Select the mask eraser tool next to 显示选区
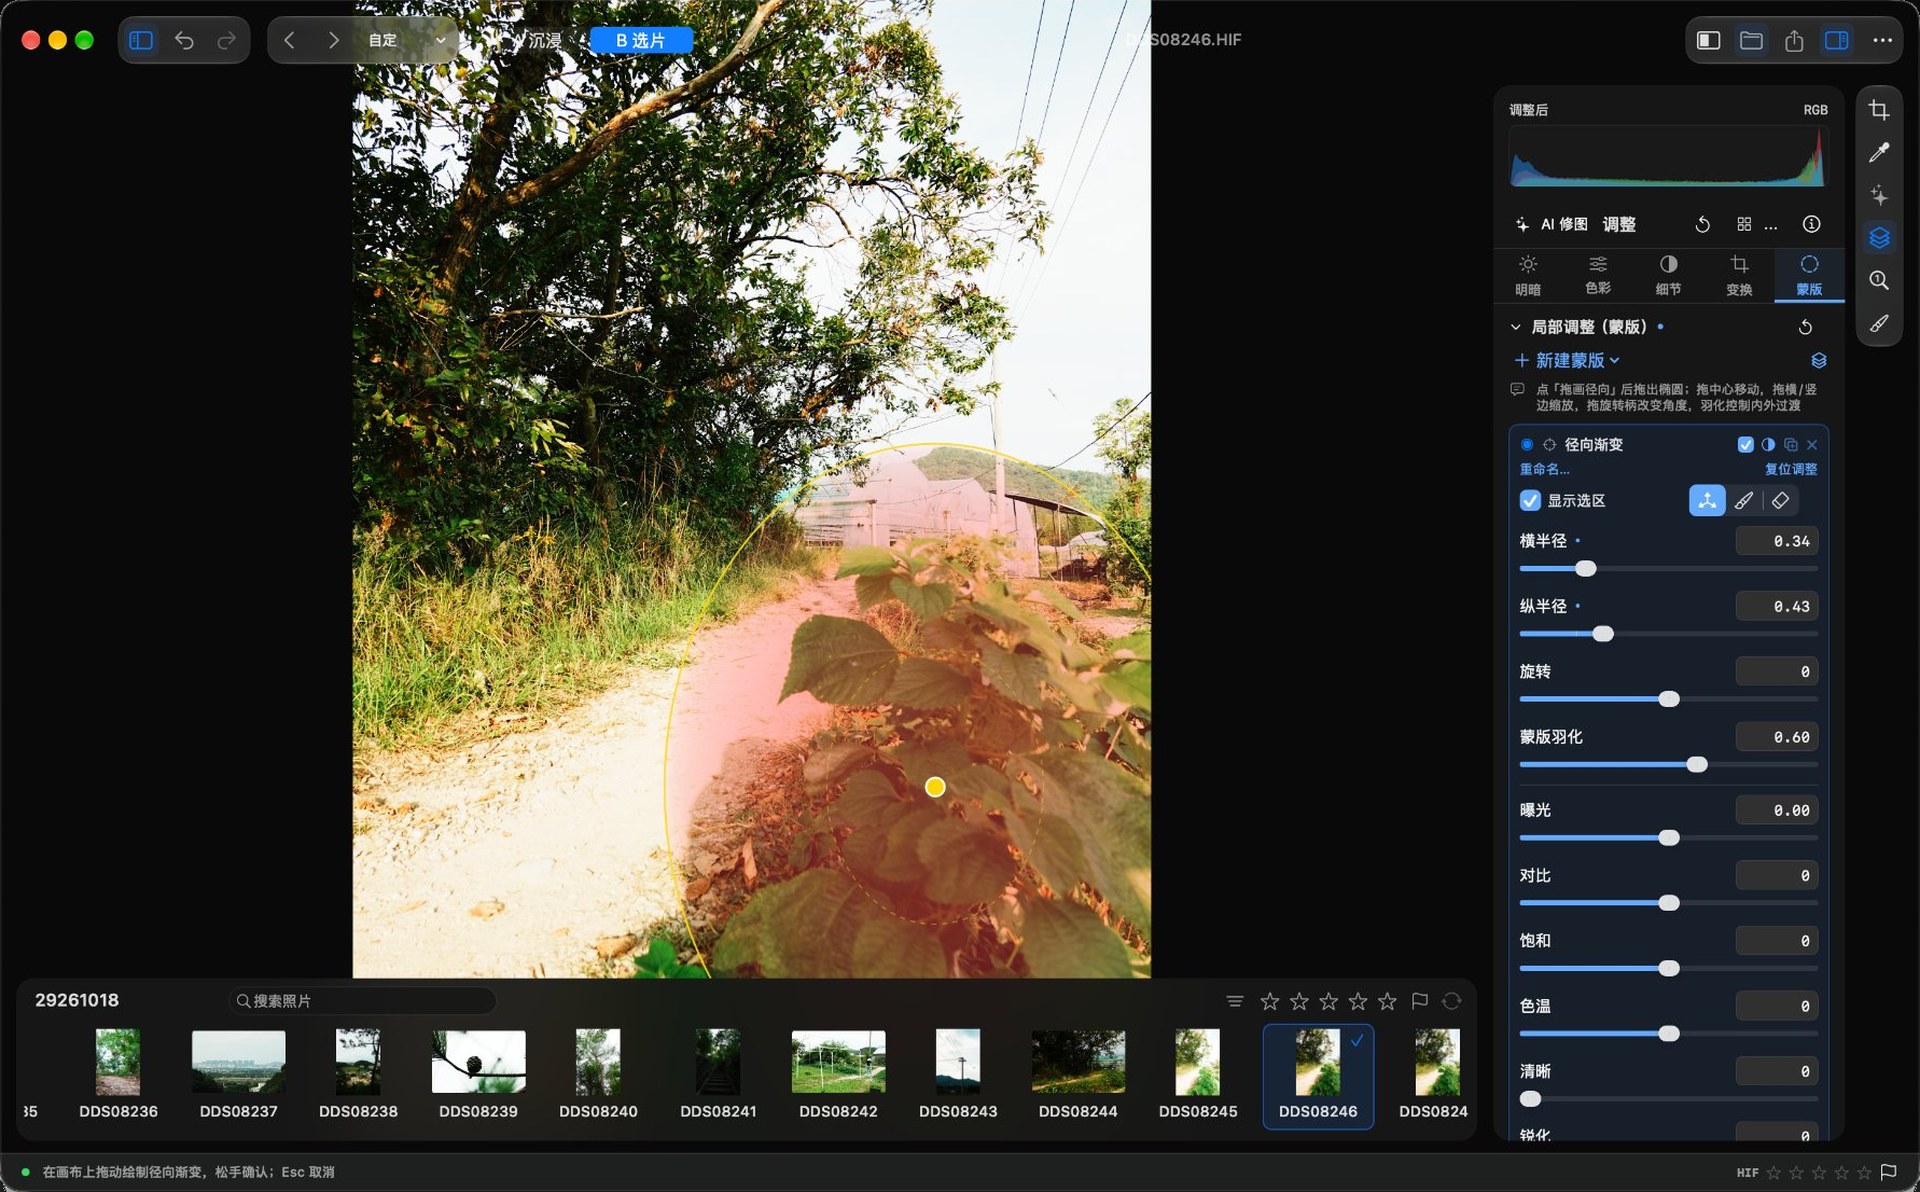1920x1192 pixels. click(1780, 500)
